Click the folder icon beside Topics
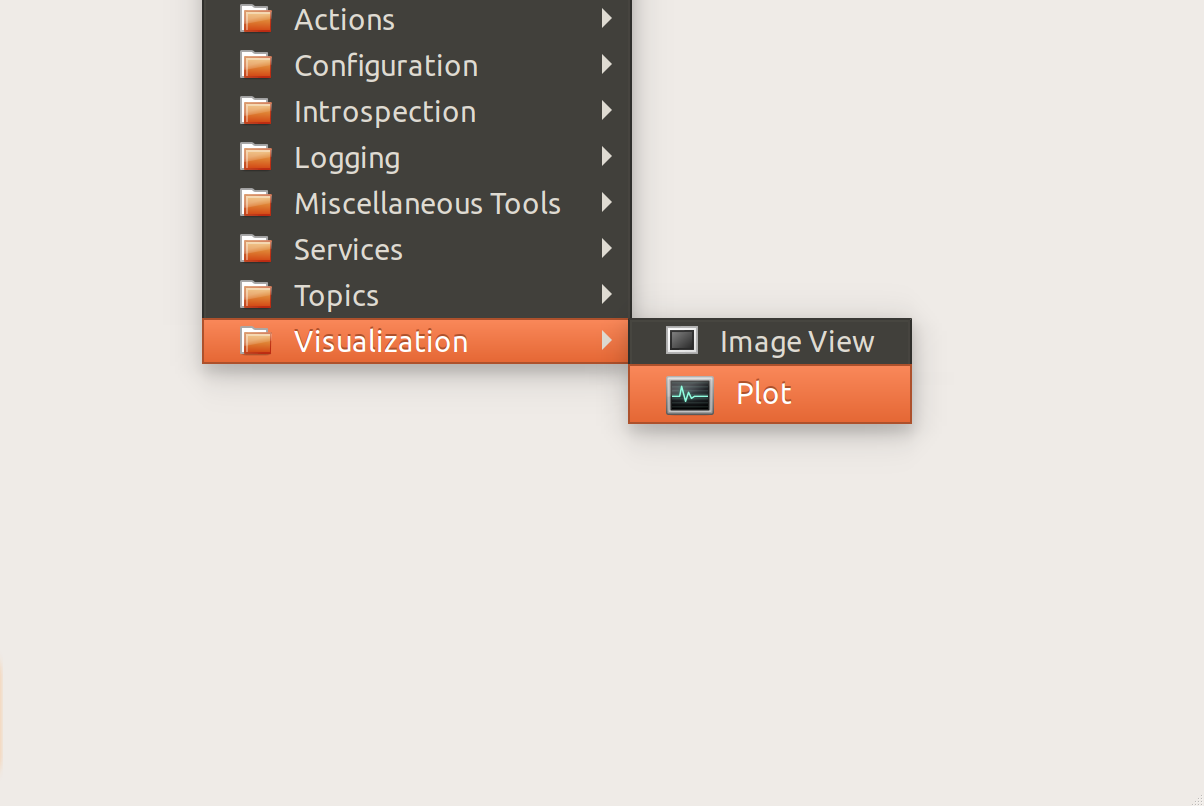The image size is (1204, 806). tap(255, 293)
